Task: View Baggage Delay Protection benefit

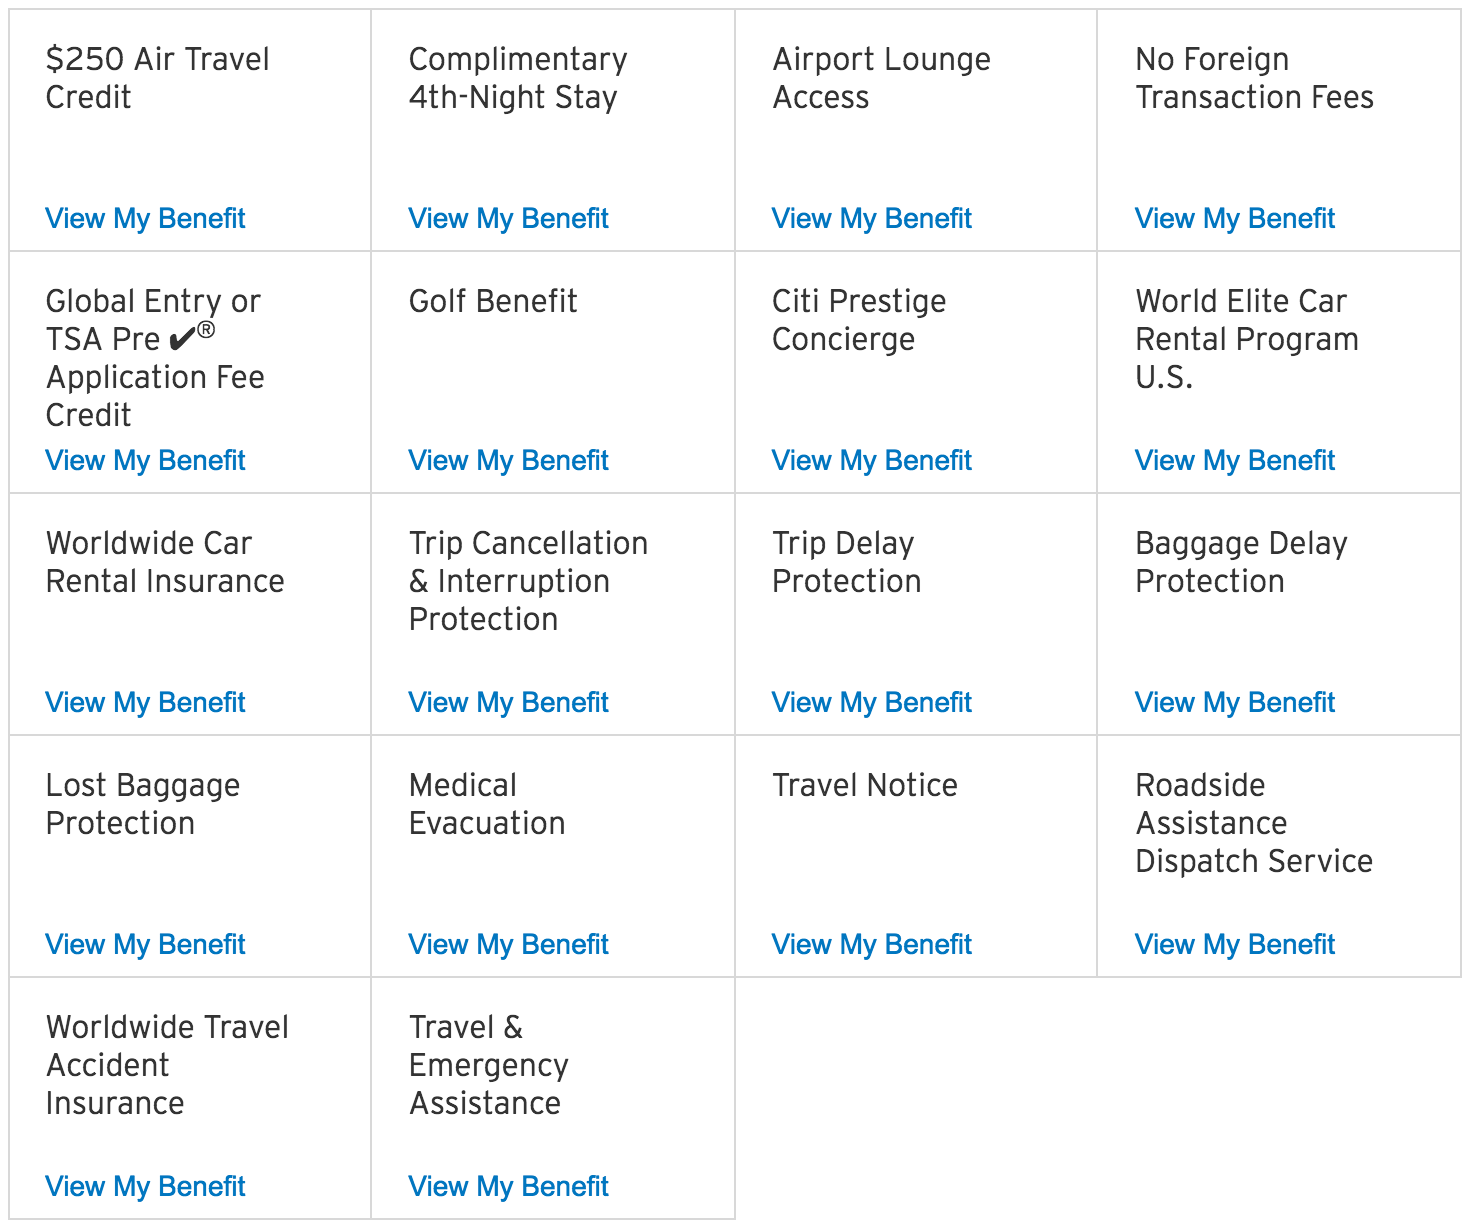Action: click(x=1234, y=702)
